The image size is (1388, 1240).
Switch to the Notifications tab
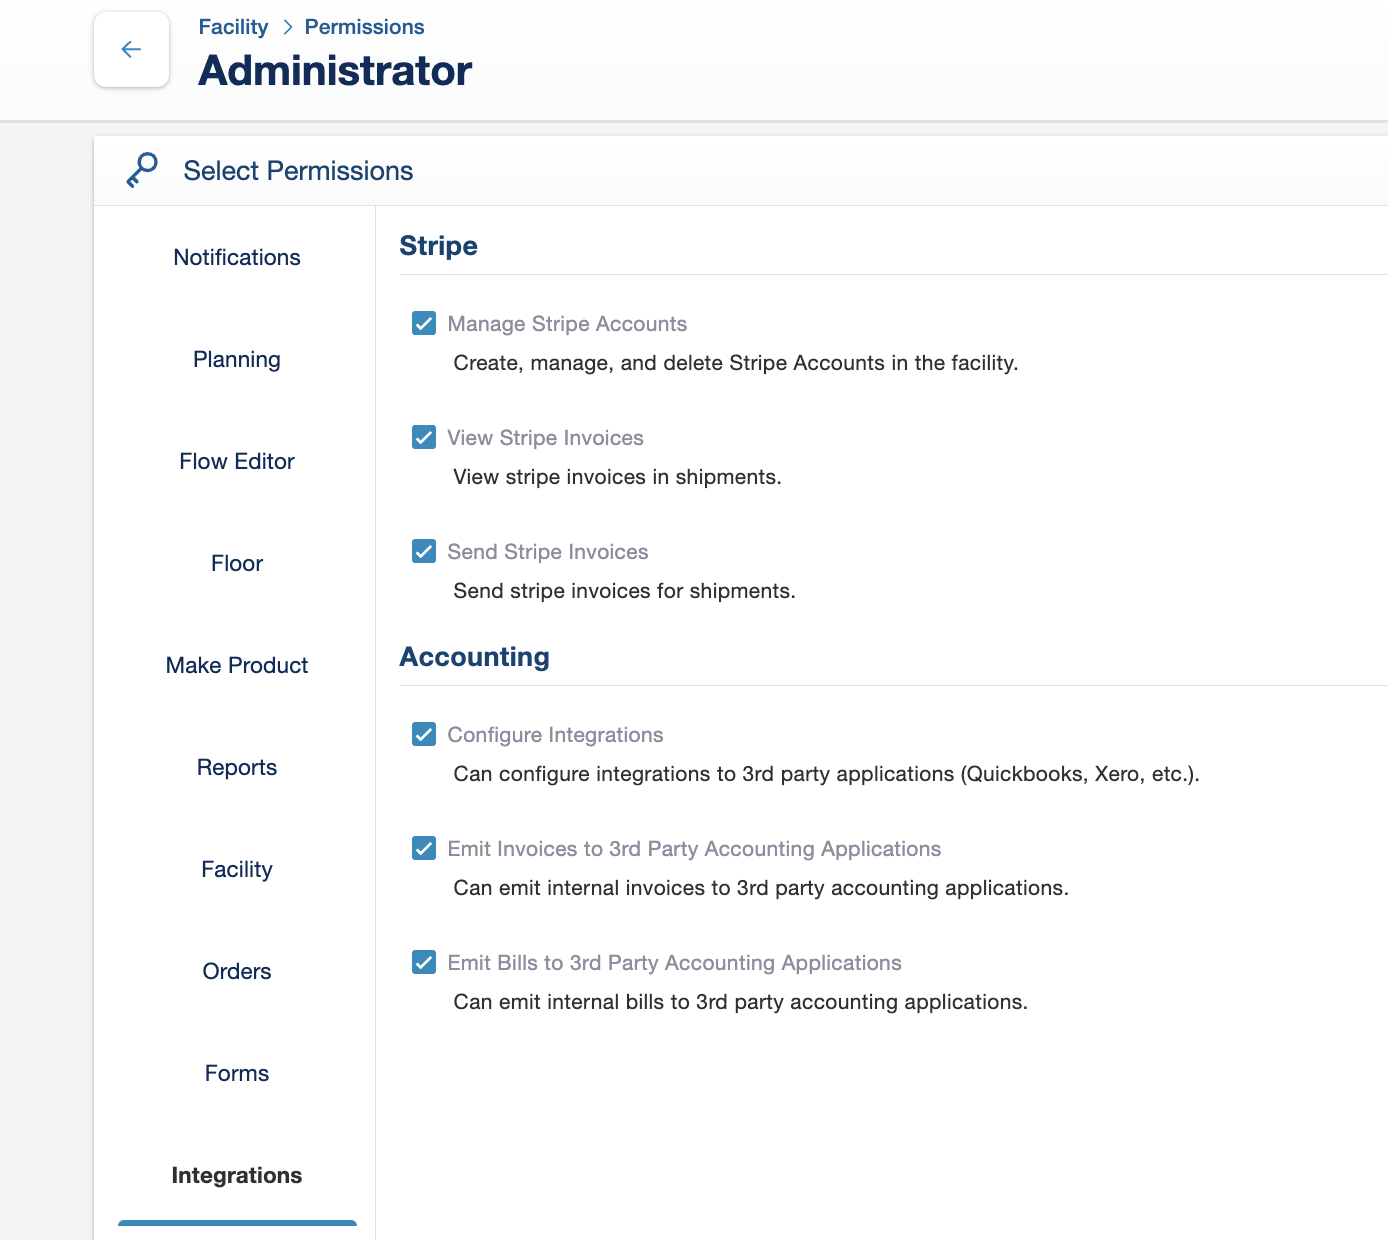[237, 257]
